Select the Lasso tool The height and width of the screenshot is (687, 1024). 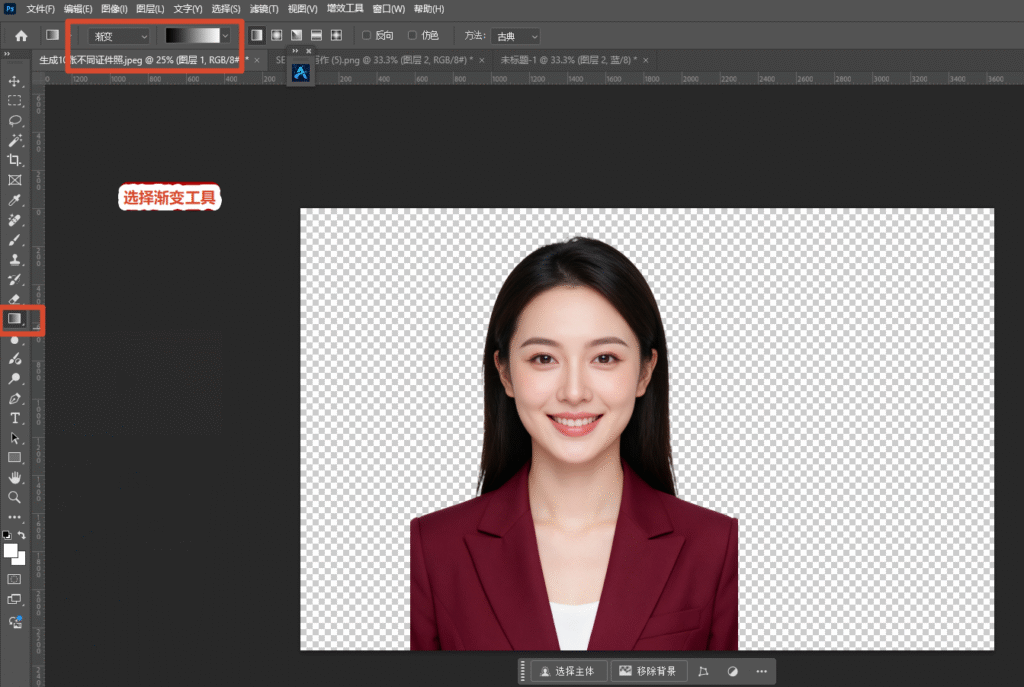(x=14, y=121)
